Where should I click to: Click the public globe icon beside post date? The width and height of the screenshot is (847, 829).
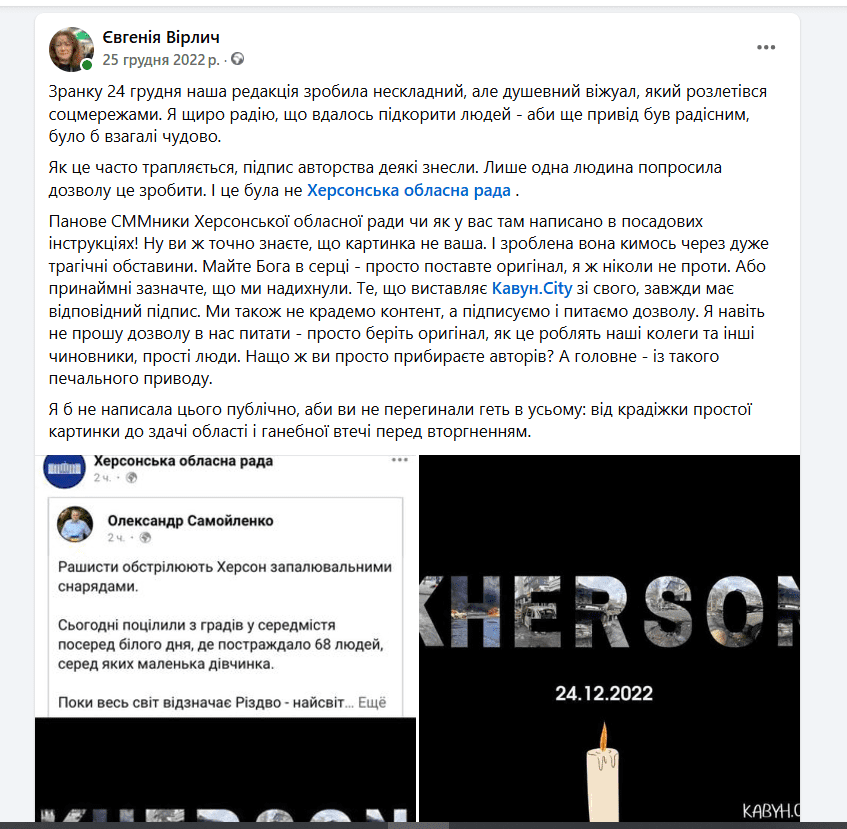[237, 59]
